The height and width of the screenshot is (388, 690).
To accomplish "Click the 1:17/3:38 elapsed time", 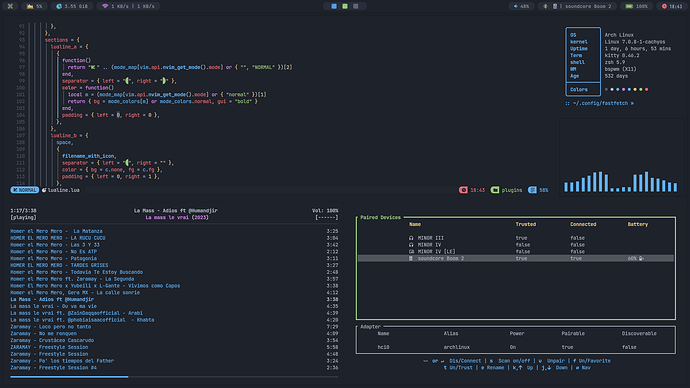I will (x=23, y=211).
